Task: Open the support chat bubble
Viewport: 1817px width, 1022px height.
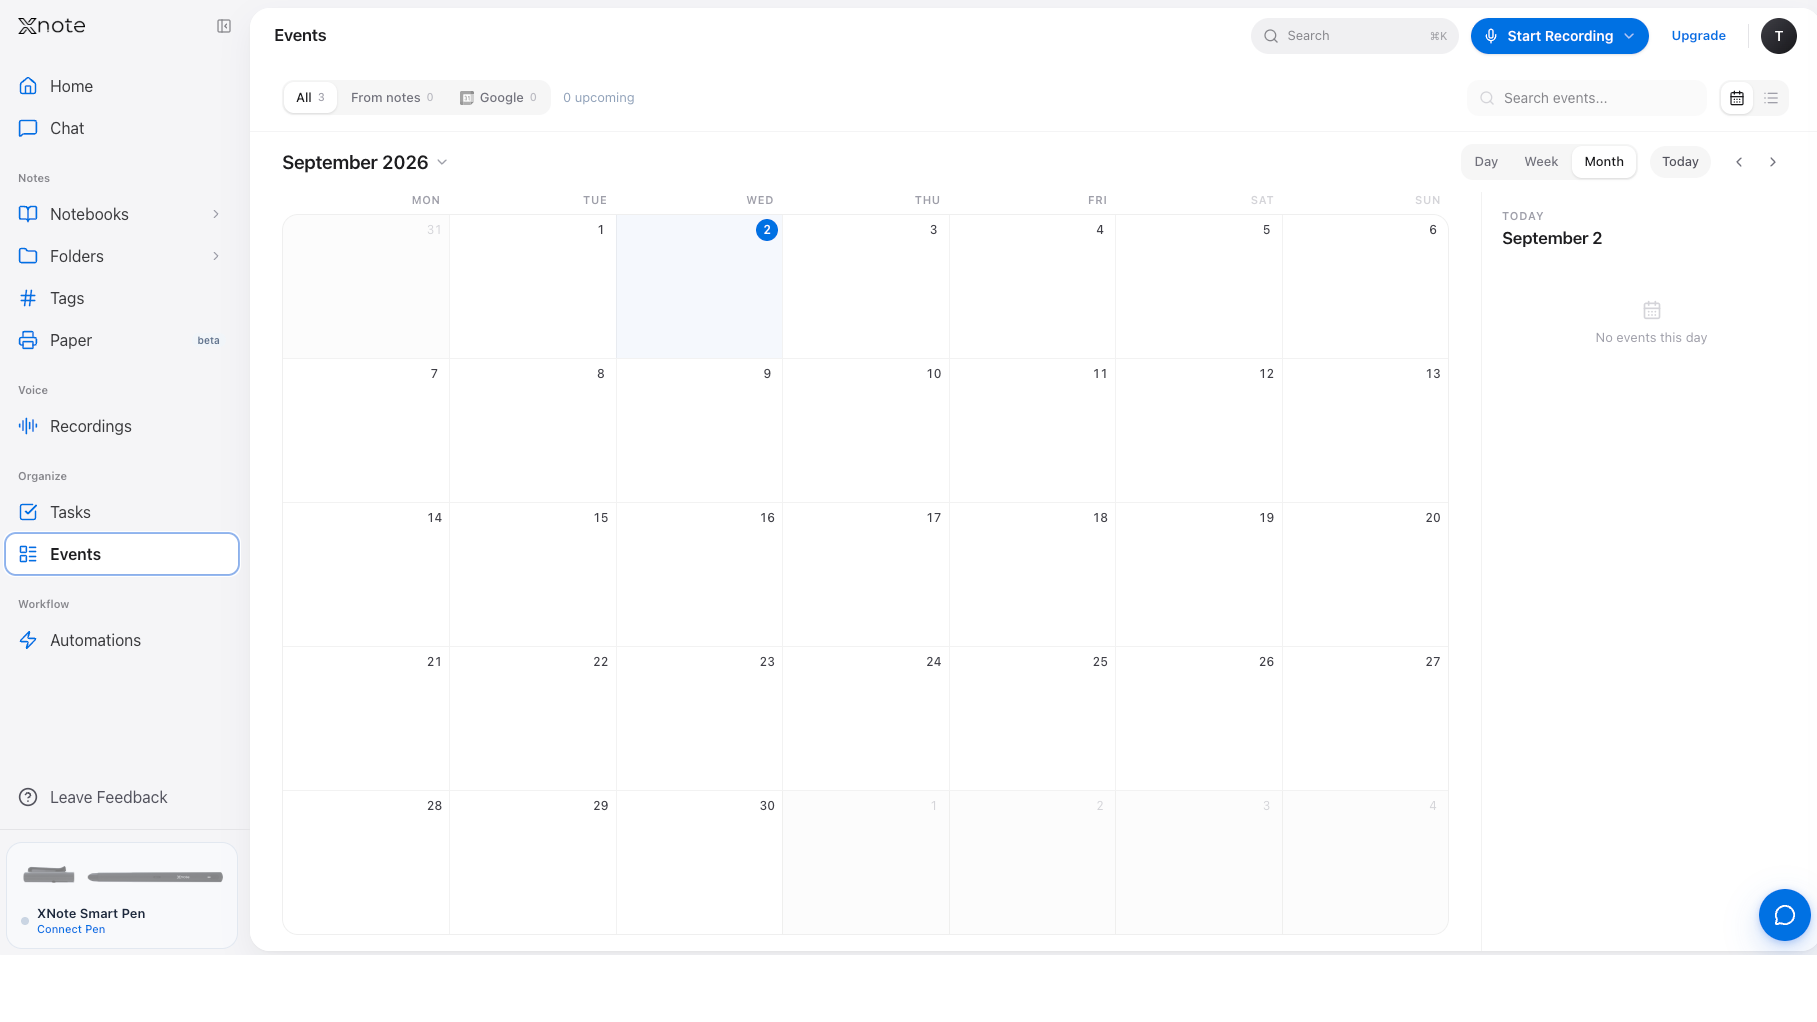Action: point(1784,915)
